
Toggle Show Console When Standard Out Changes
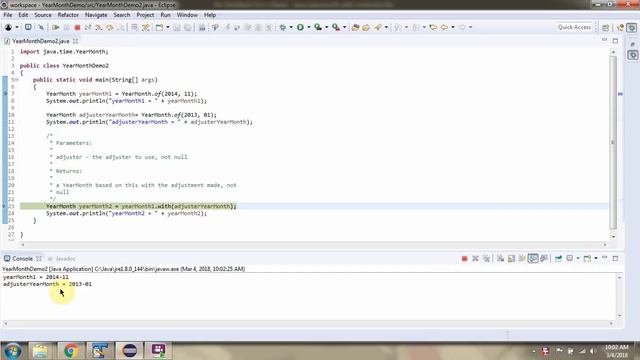533,259
